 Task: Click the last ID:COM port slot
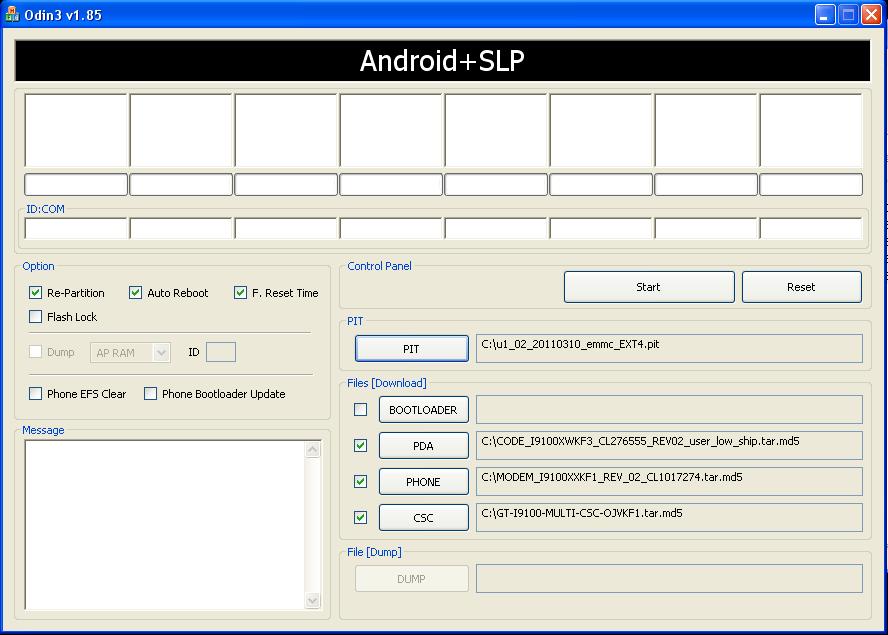811,228
